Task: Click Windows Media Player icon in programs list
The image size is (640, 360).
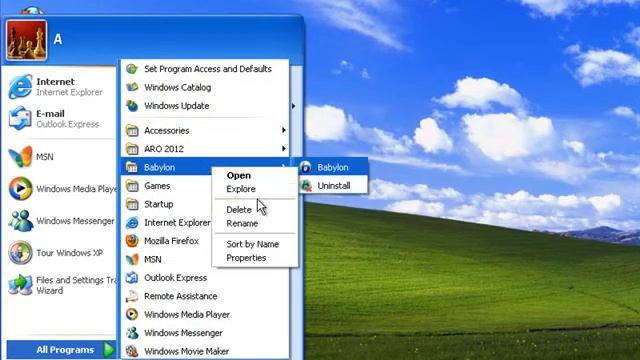Action: tap(132, 314)
